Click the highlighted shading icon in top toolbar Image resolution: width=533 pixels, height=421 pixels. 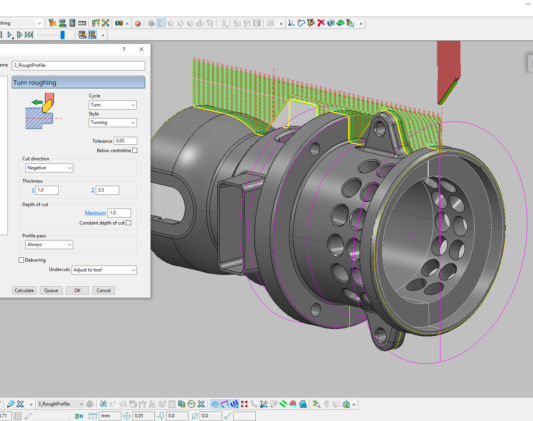click(x=161, y=23)
